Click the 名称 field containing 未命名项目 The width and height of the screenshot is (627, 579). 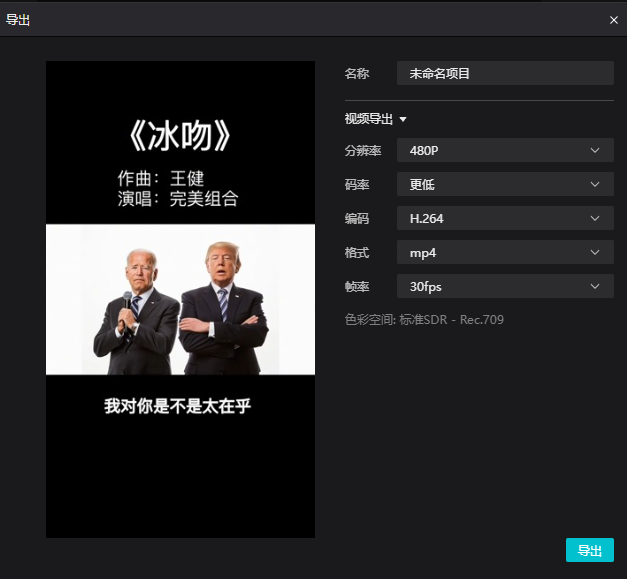click(x=504, y=73)
